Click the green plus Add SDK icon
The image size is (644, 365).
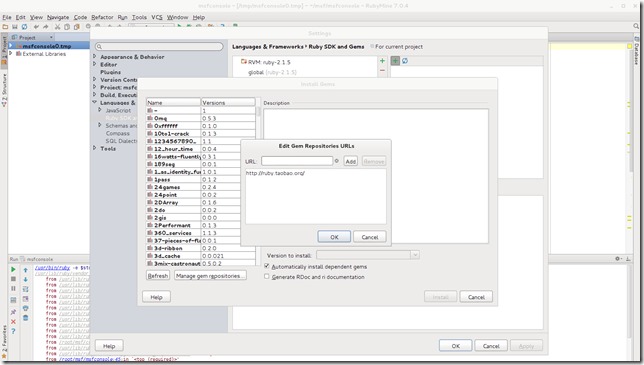tap(382, 61)
